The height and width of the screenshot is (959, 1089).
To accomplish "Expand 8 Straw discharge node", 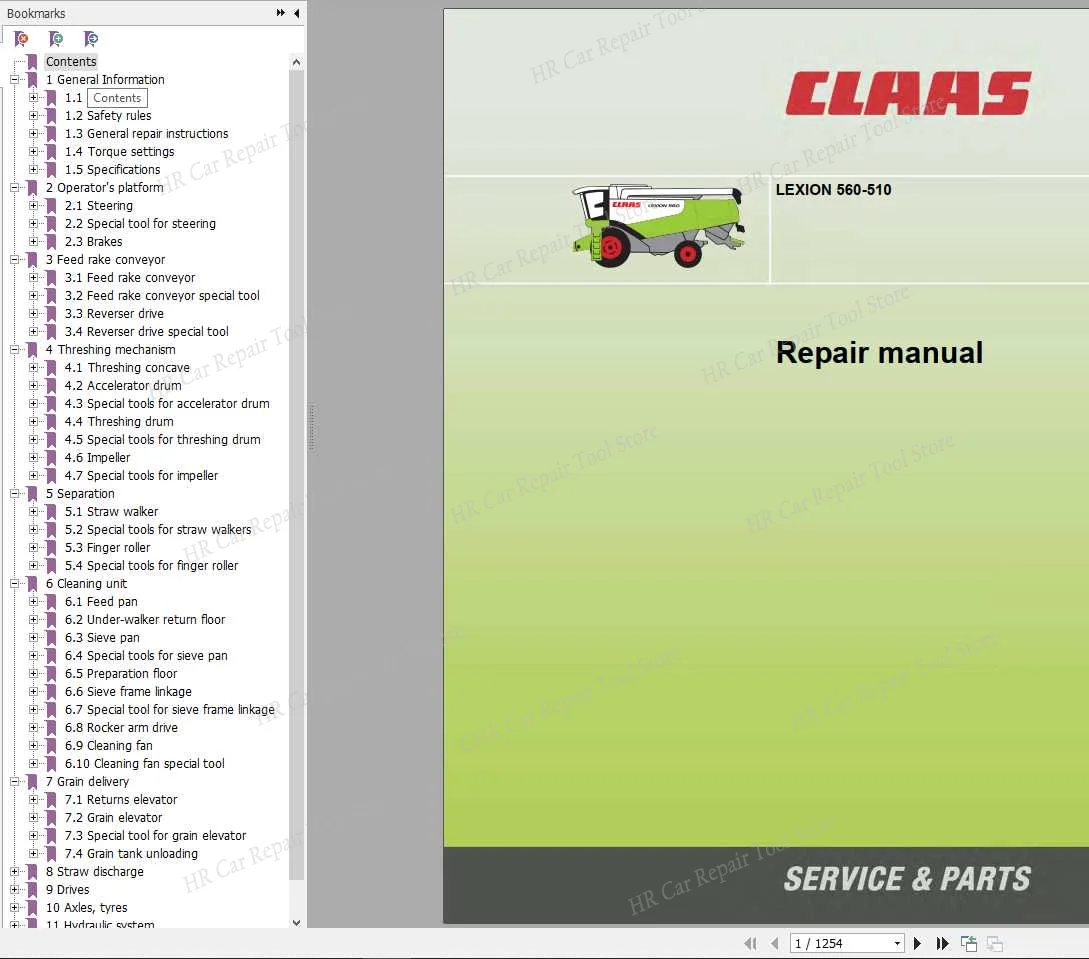I will [x=15, y=872].
